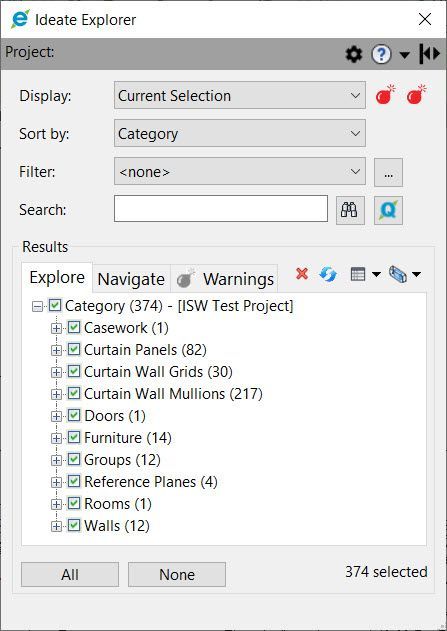Collapse the Category (374) root node
Image resolution: width=447 pixels, height=631 pixels.
37,307
